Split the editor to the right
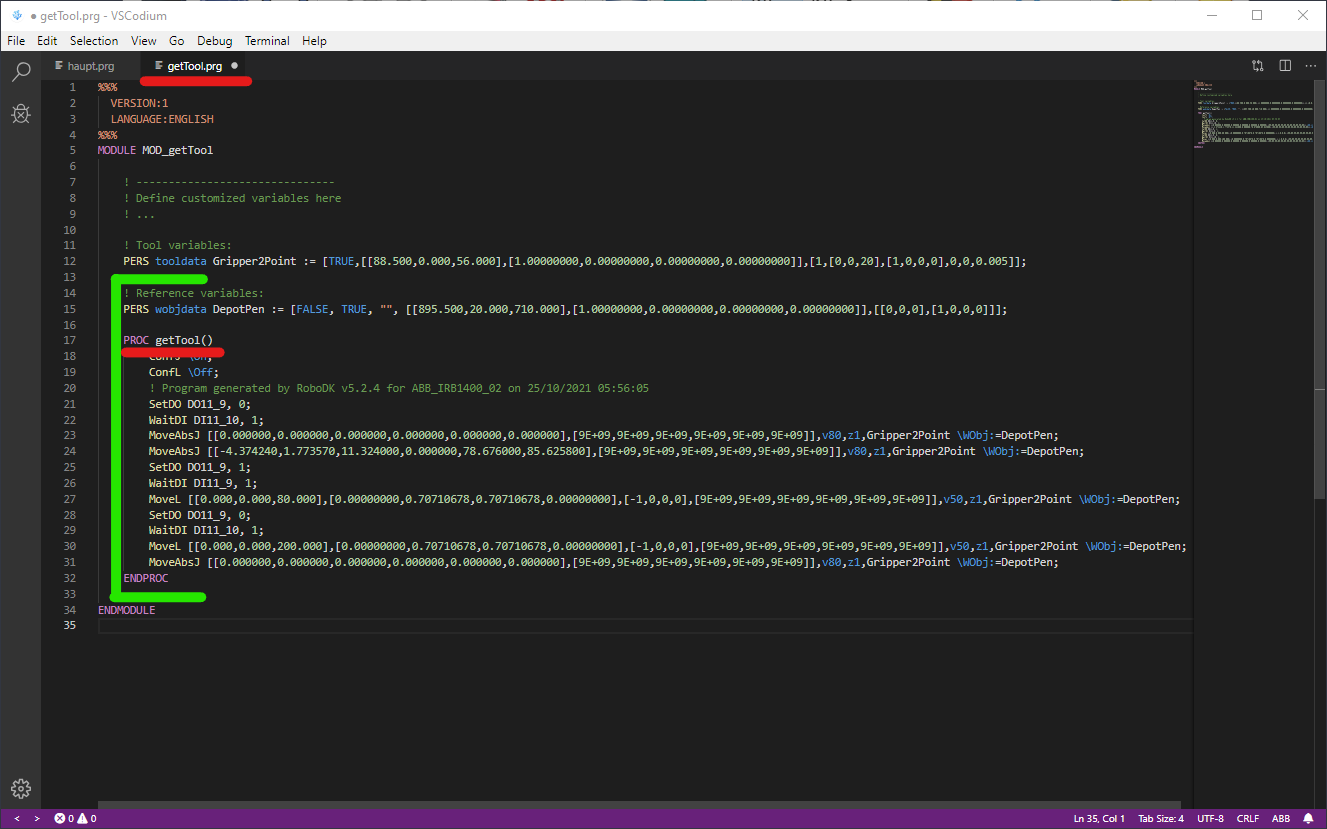 click(1284, 66)
